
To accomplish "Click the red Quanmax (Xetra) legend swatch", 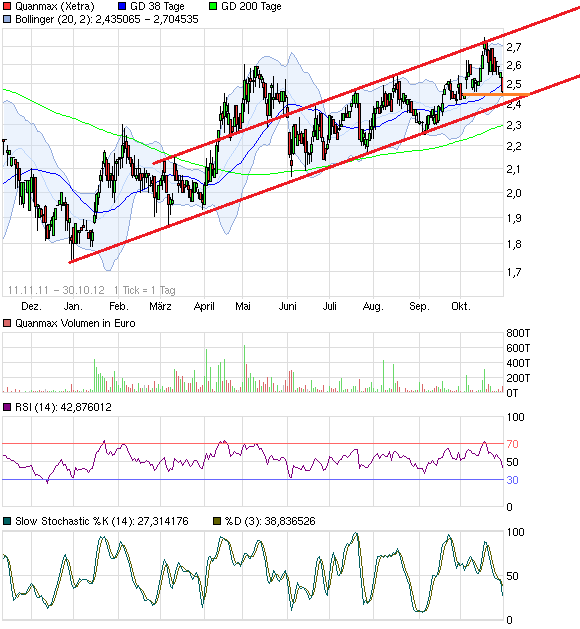I will [7, 6].
